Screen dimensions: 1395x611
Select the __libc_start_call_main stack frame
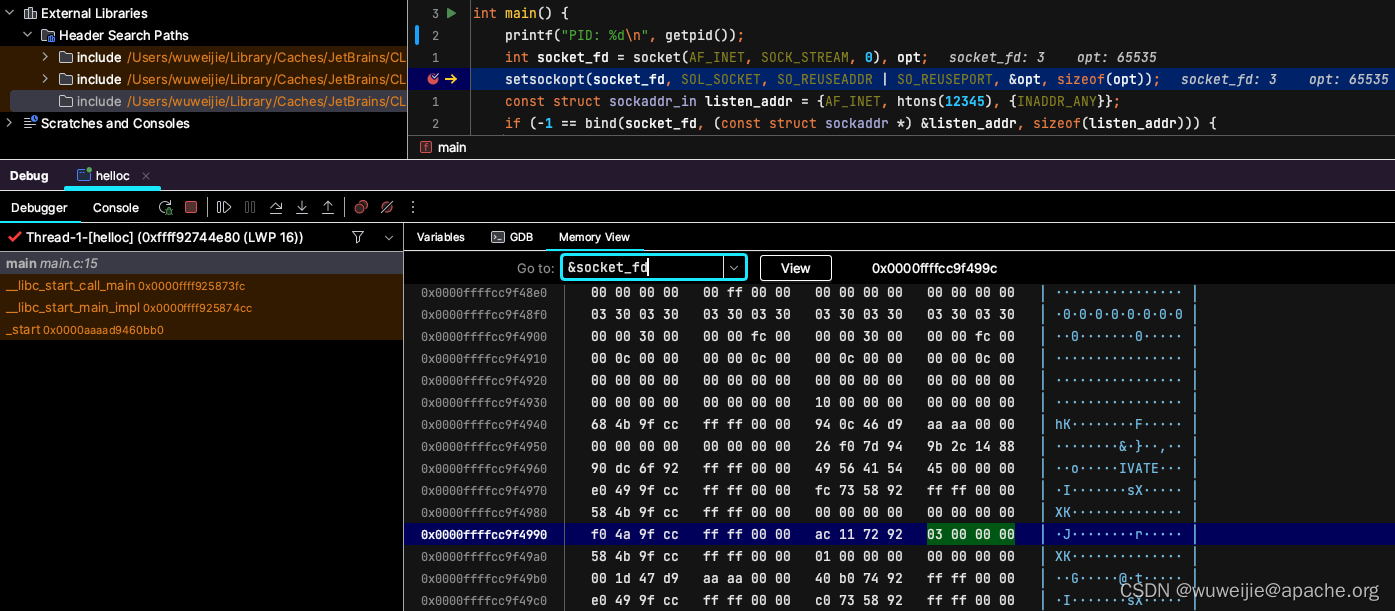click(x=201, y=285)
